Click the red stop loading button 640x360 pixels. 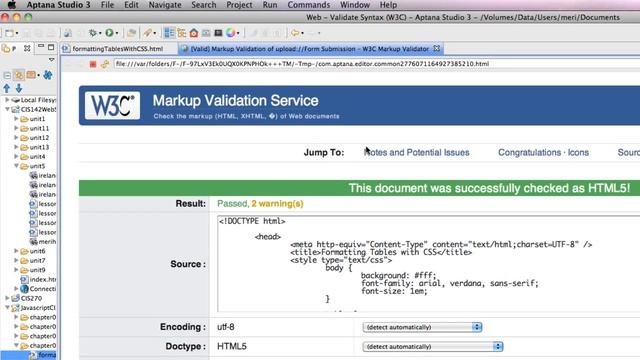[x=93, y=64]
